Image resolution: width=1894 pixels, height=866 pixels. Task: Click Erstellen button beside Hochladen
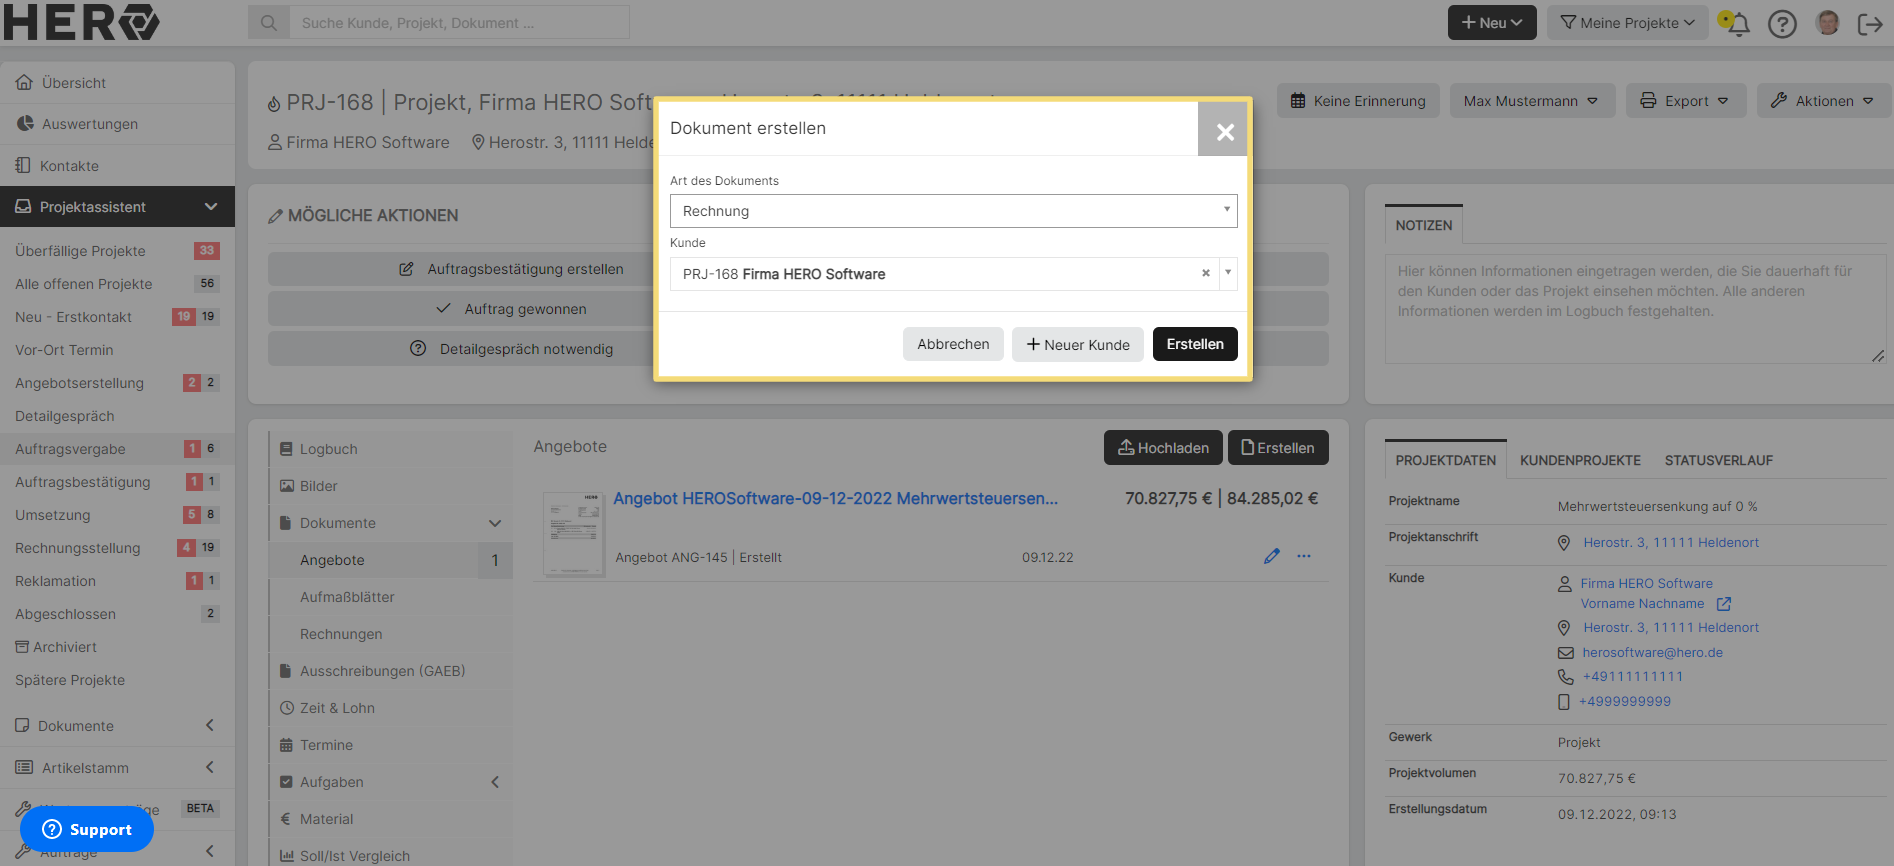1278,448
